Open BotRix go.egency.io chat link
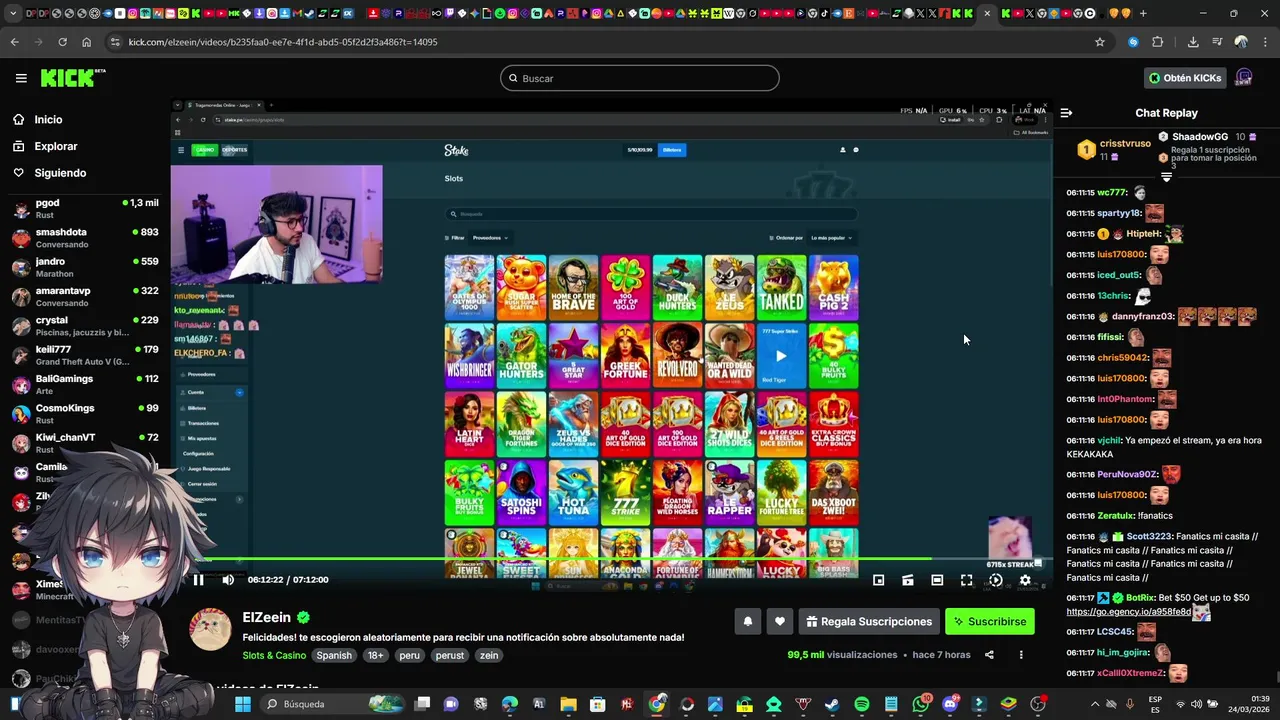Viewport: 1280px width, 720px height. (x=1128, y=611)
